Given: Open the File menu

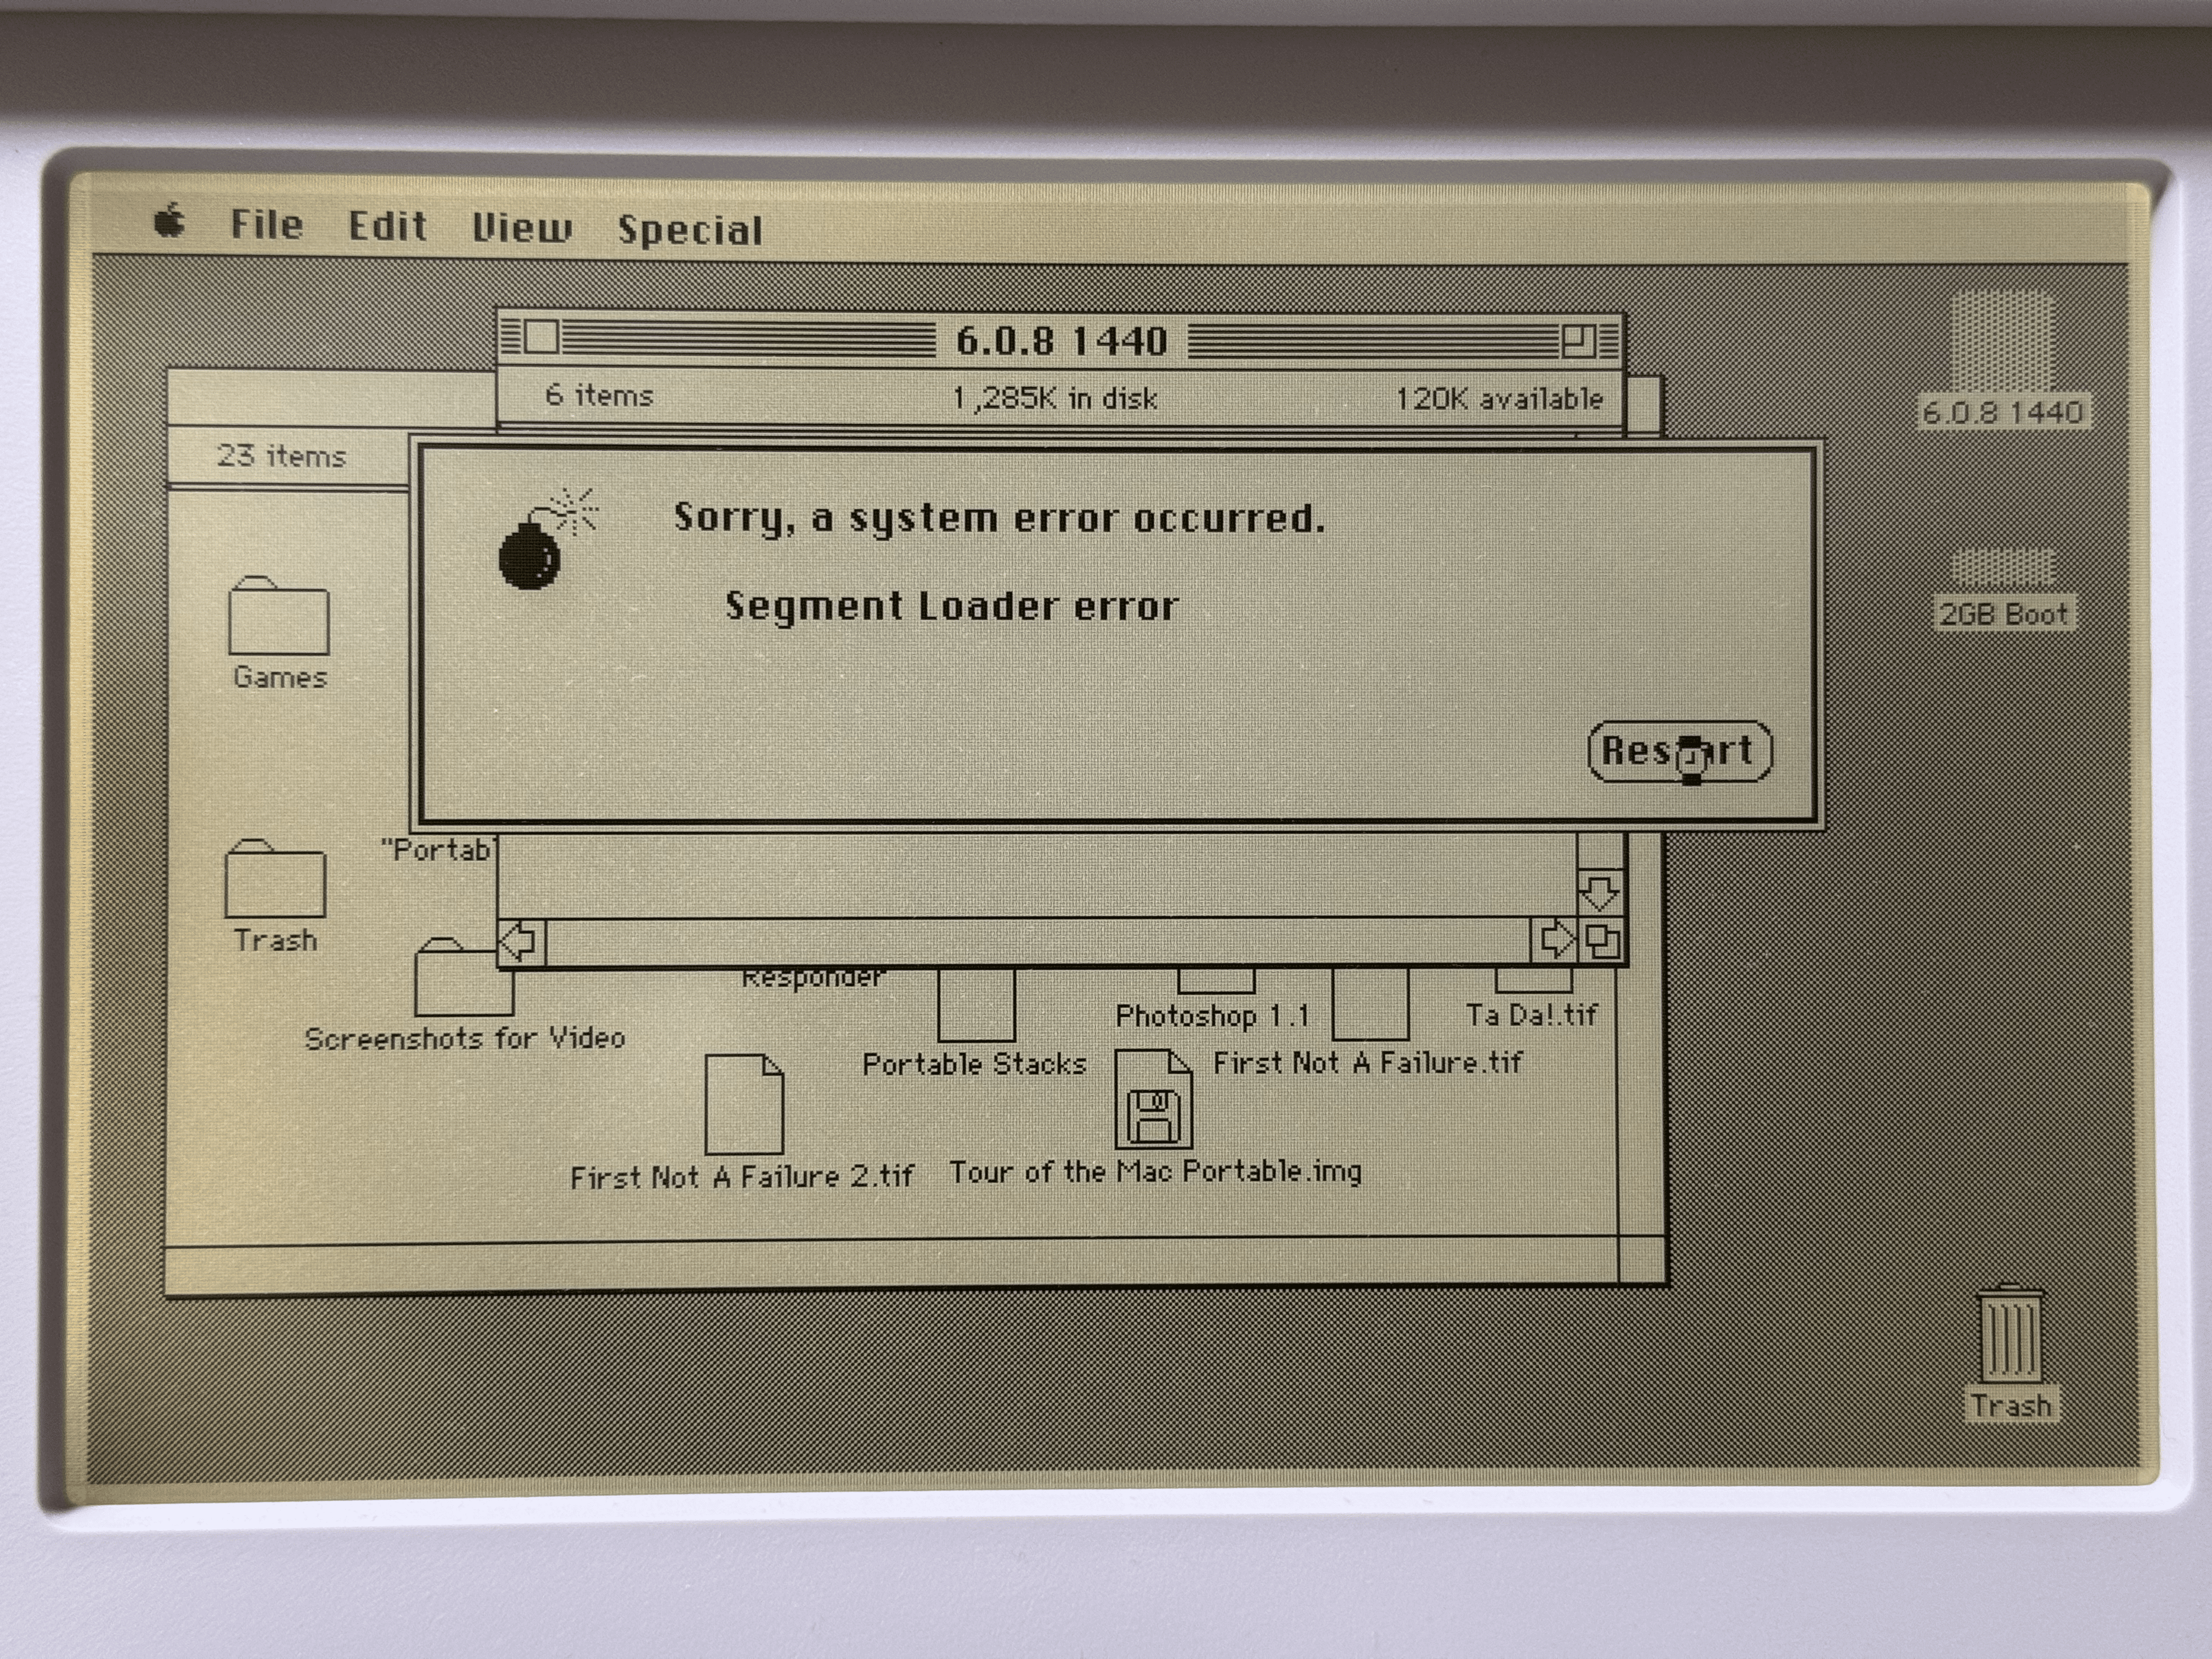Looking at the screenshot, I should click(x=266, y=225).
